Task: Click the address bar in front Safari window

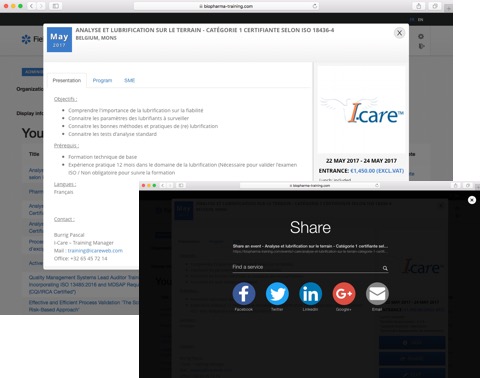Action: tap(310, 185)
